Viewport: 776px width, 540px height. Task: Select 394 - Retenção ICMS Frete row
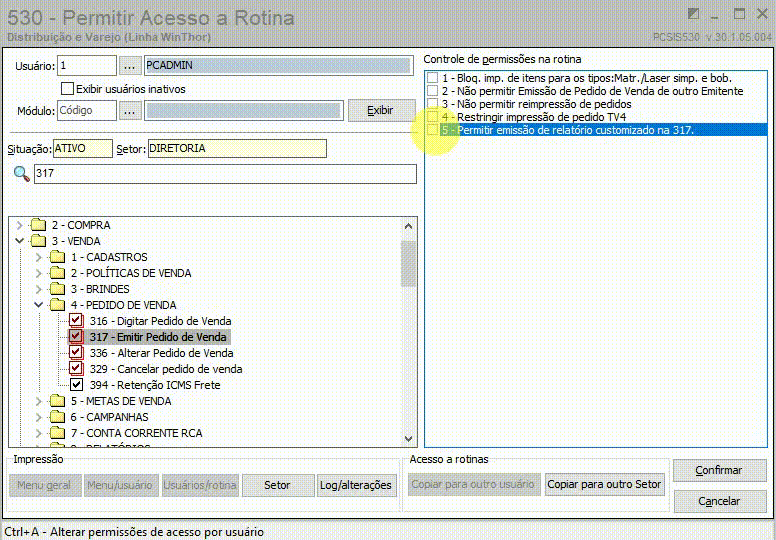(x=155, y=385)
